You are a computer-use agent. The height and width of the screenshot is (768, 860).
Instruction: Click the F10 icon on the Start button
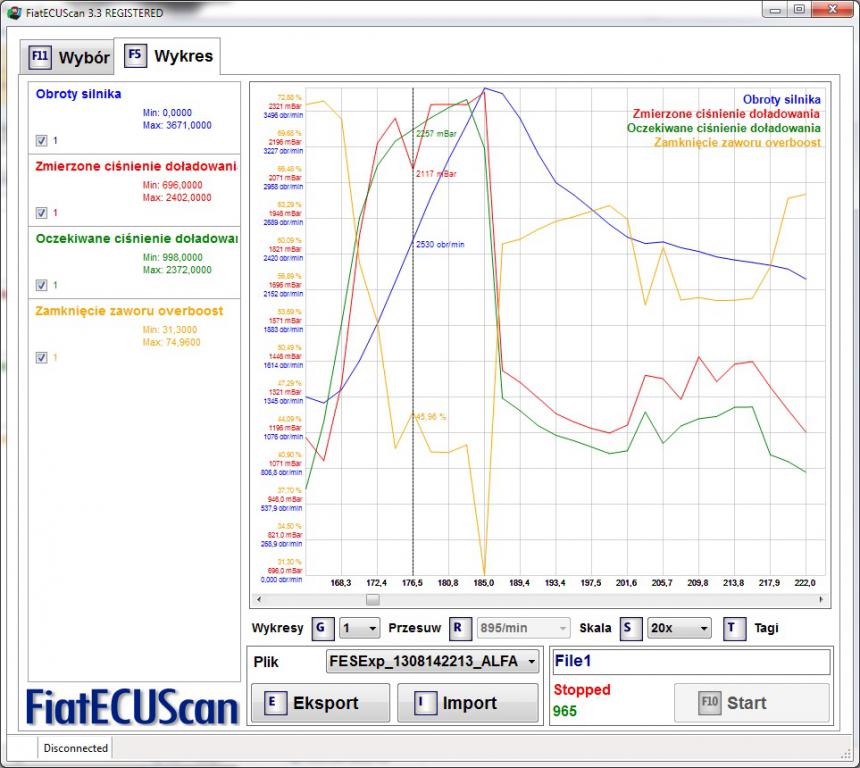point(709,703)
